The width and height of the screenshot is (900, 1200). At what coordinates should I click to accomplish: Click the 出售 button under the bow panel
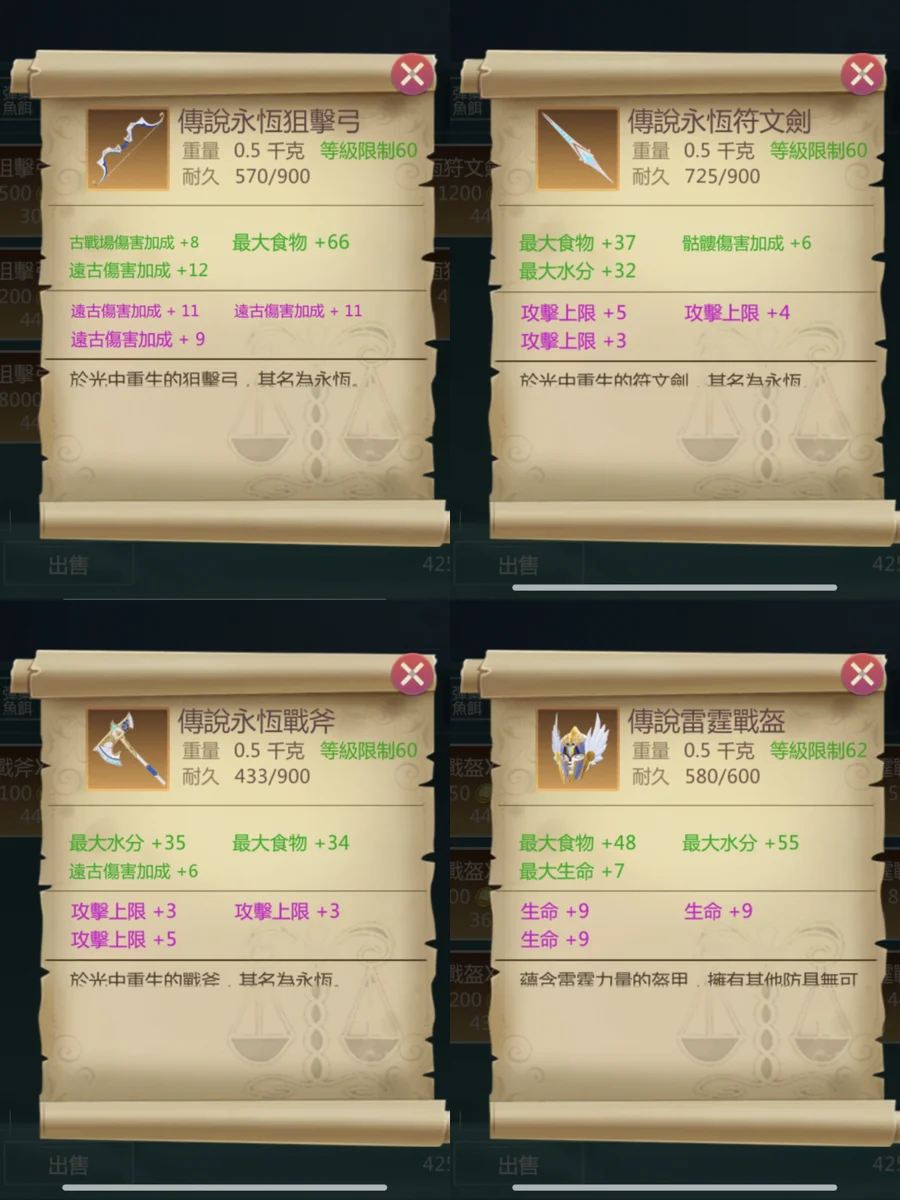click(68, 566)
